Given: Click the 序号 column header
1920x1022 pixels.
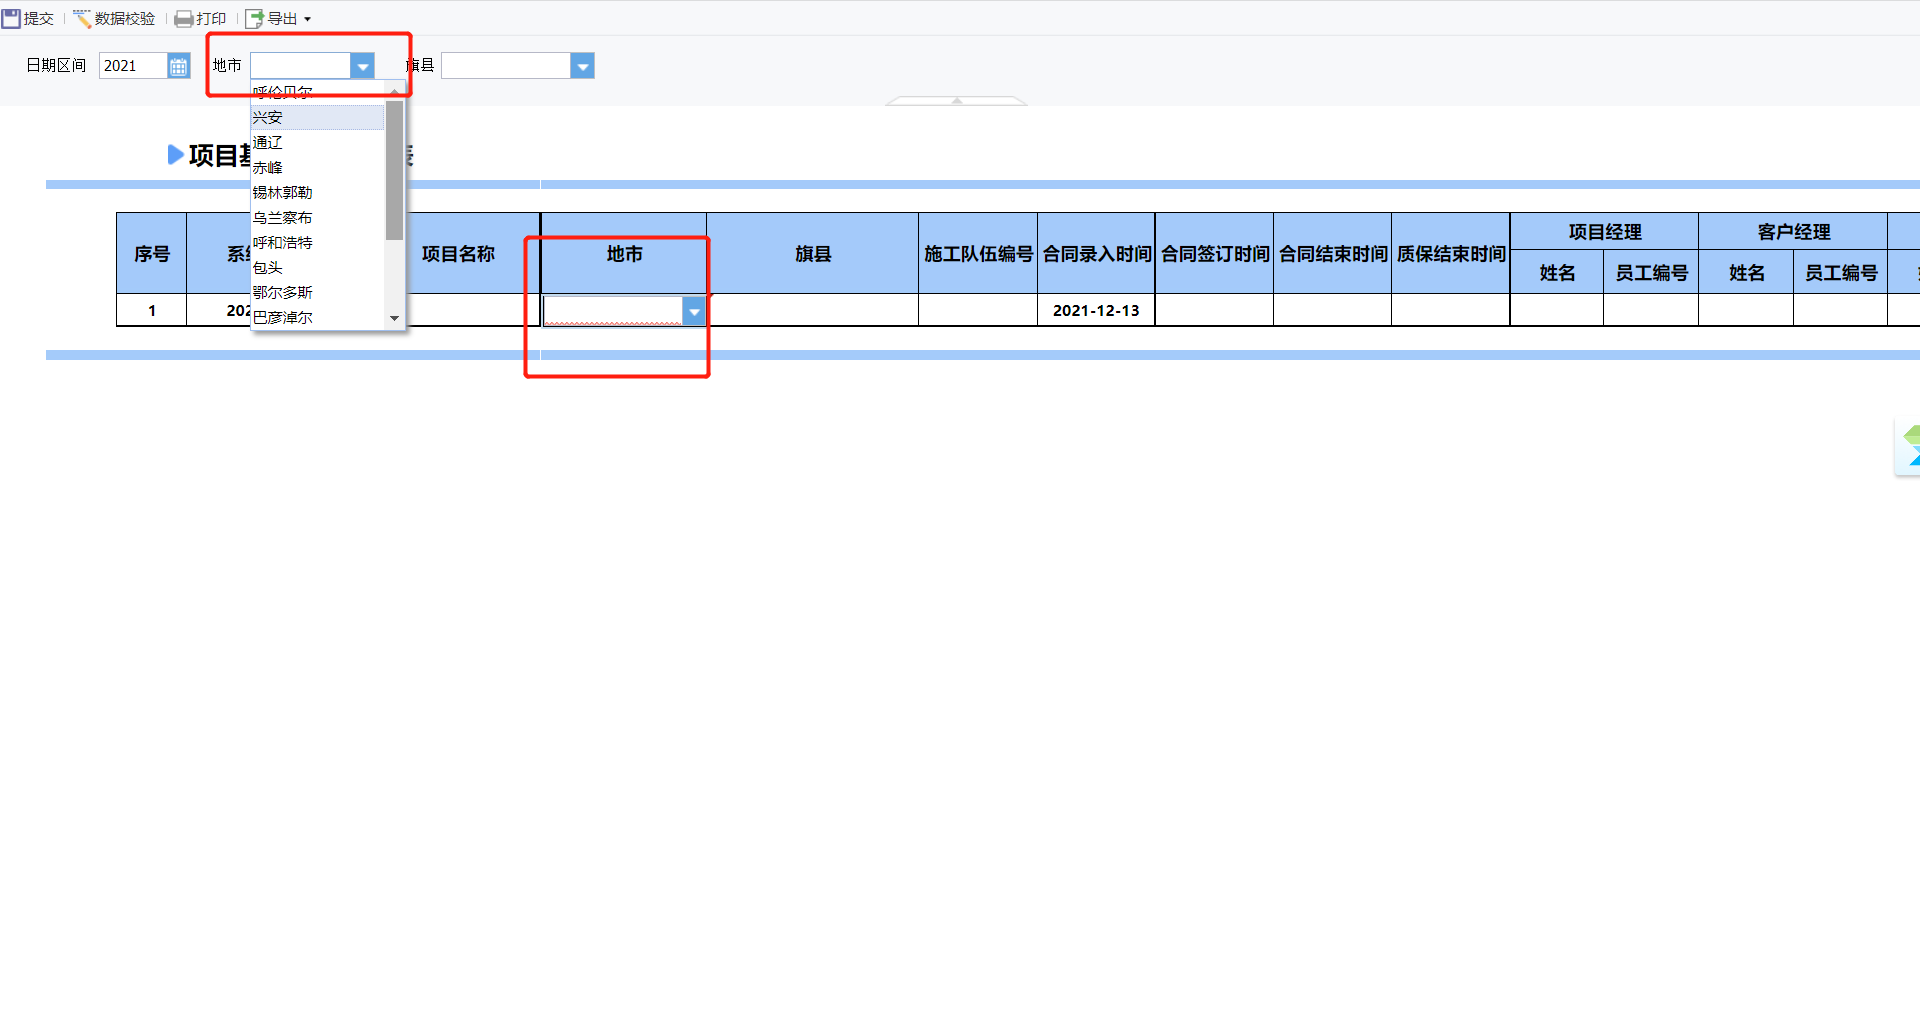Looking at the screenshot, I should [152, 254].
